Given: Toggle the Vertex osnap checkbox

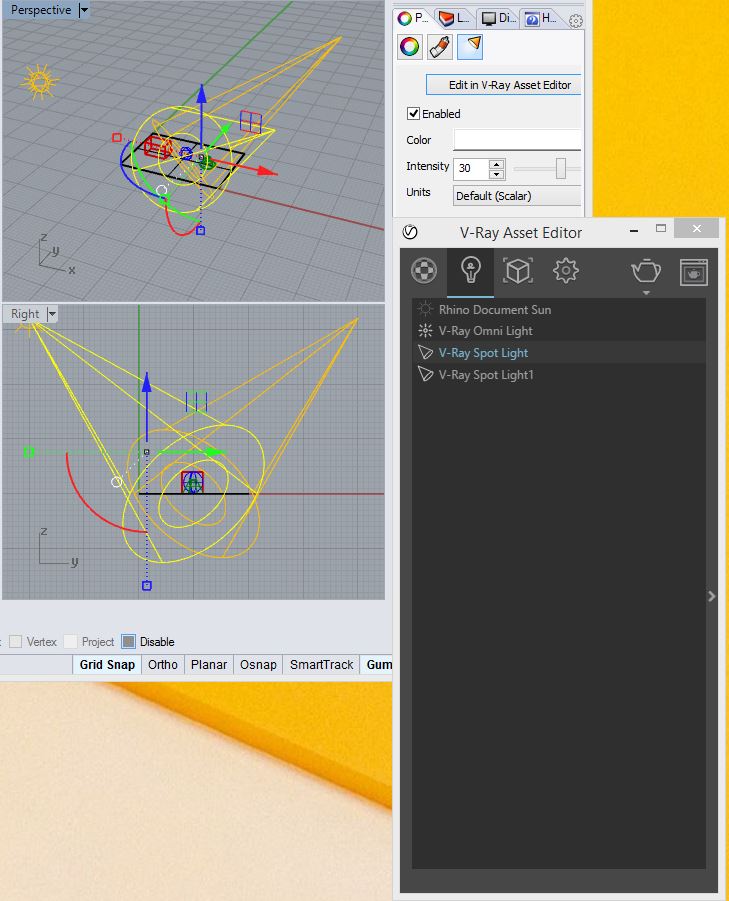Looking at the screenshot, I should pyautogui.click(x=16, y=641).
